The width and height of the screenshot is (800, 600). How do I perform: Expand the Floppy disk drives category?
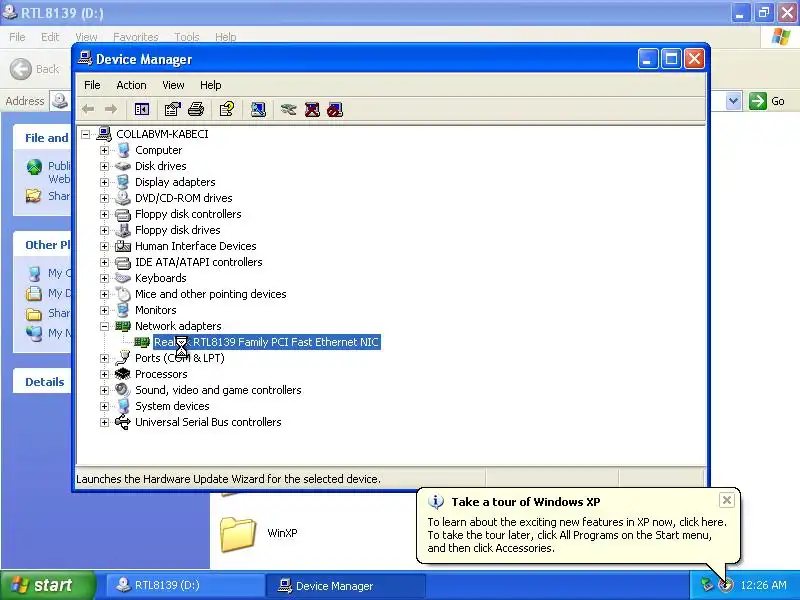[104, 230]
